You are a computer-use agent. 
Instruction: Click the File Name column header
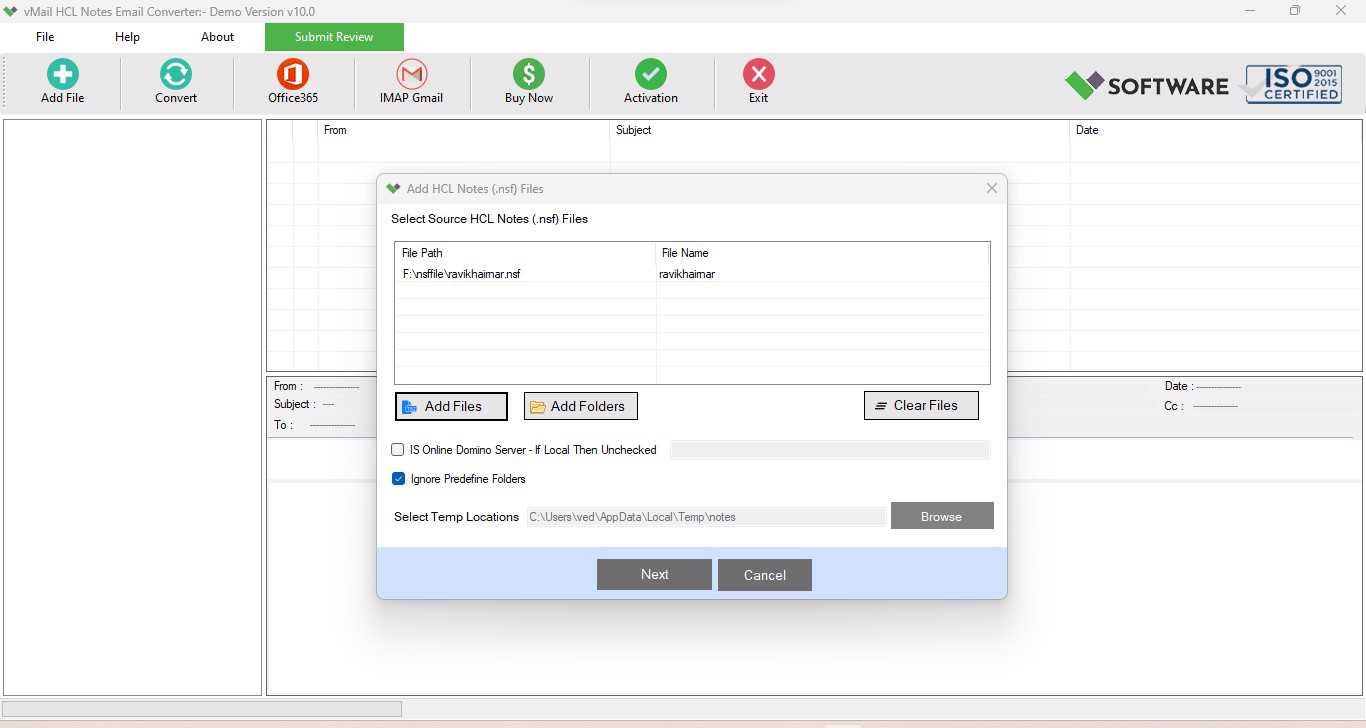coord(822,253)
